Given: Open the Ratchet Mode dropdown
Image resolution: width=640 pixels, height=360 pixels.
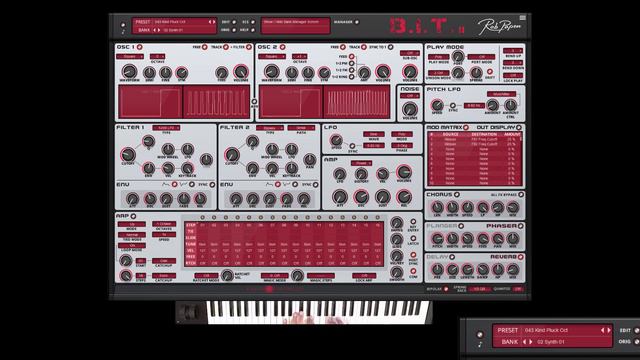Looking at the screenshot, I should coord(206,276).
